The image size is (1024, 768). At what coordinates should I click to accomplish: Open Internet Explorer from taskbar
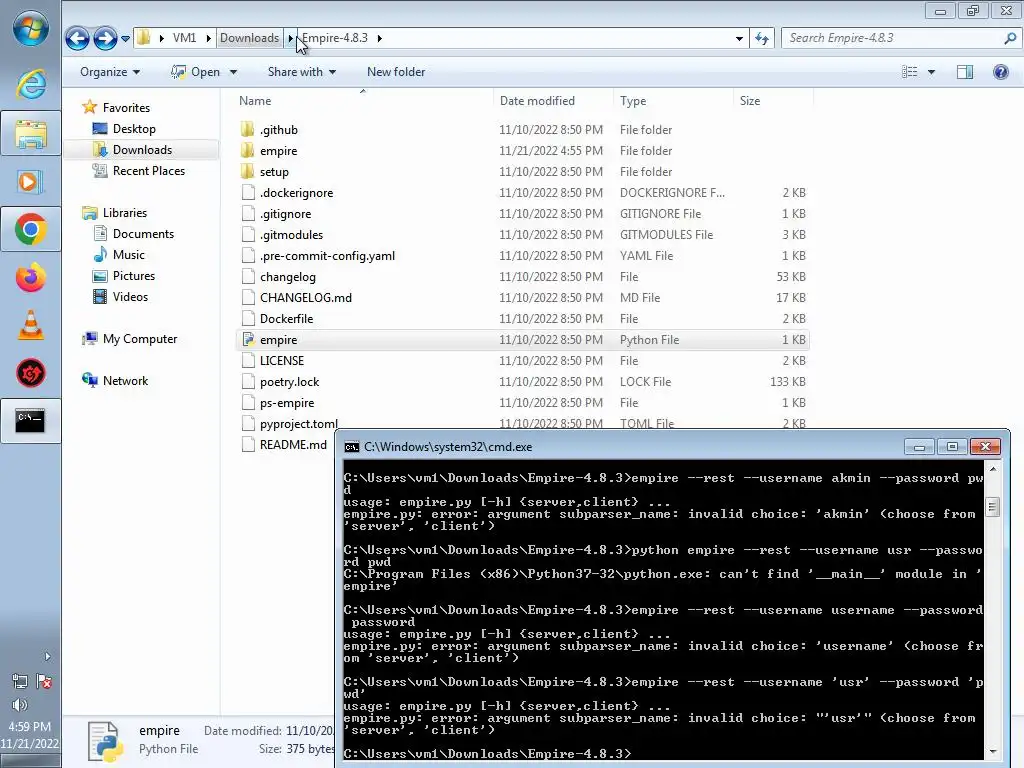point(31,84)
